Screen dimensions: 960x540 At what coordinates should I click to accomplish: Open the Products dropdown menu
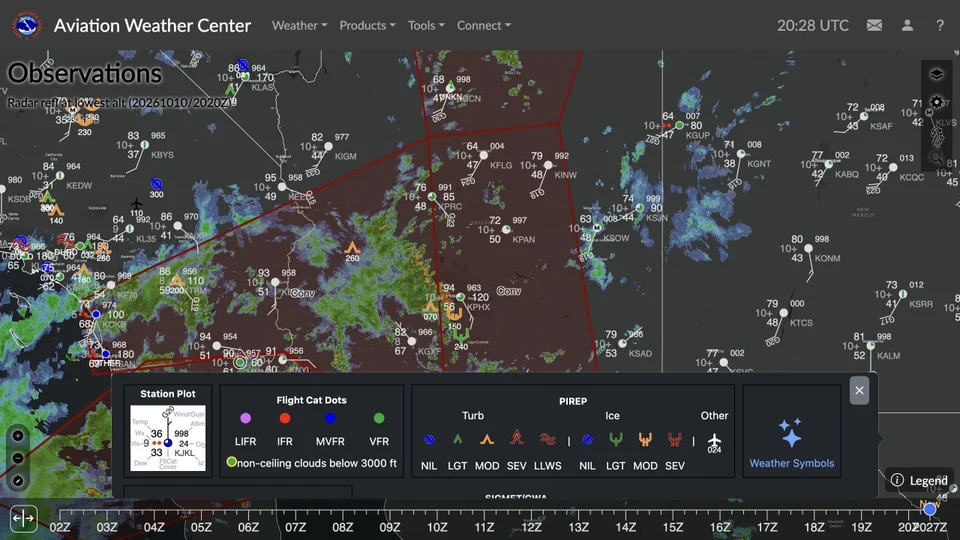(x=367, y=25)
